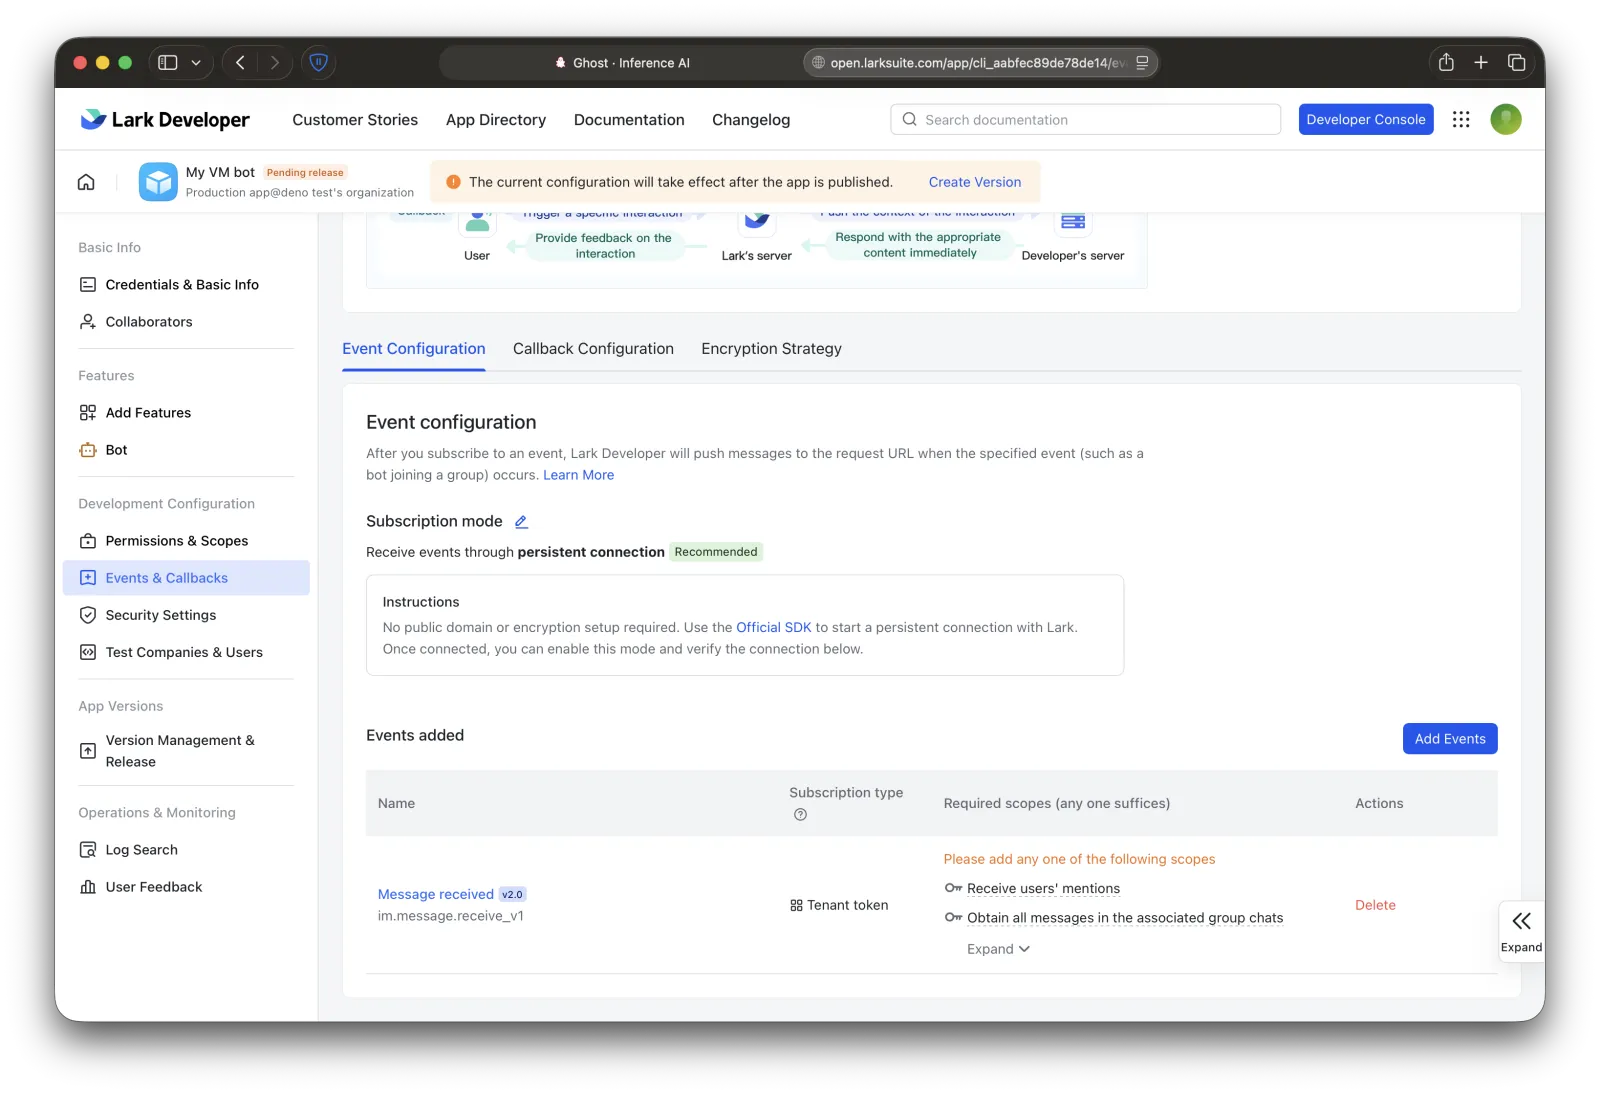Switch to Callback Configuration tab

coord(593,349)
